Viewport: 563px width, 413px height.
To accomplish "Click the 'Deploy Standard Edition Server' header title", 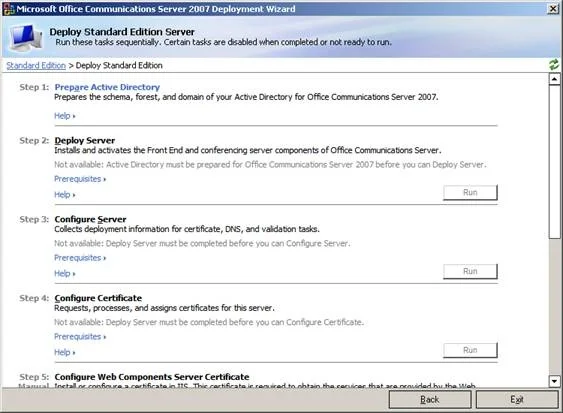I will point(122,32).
